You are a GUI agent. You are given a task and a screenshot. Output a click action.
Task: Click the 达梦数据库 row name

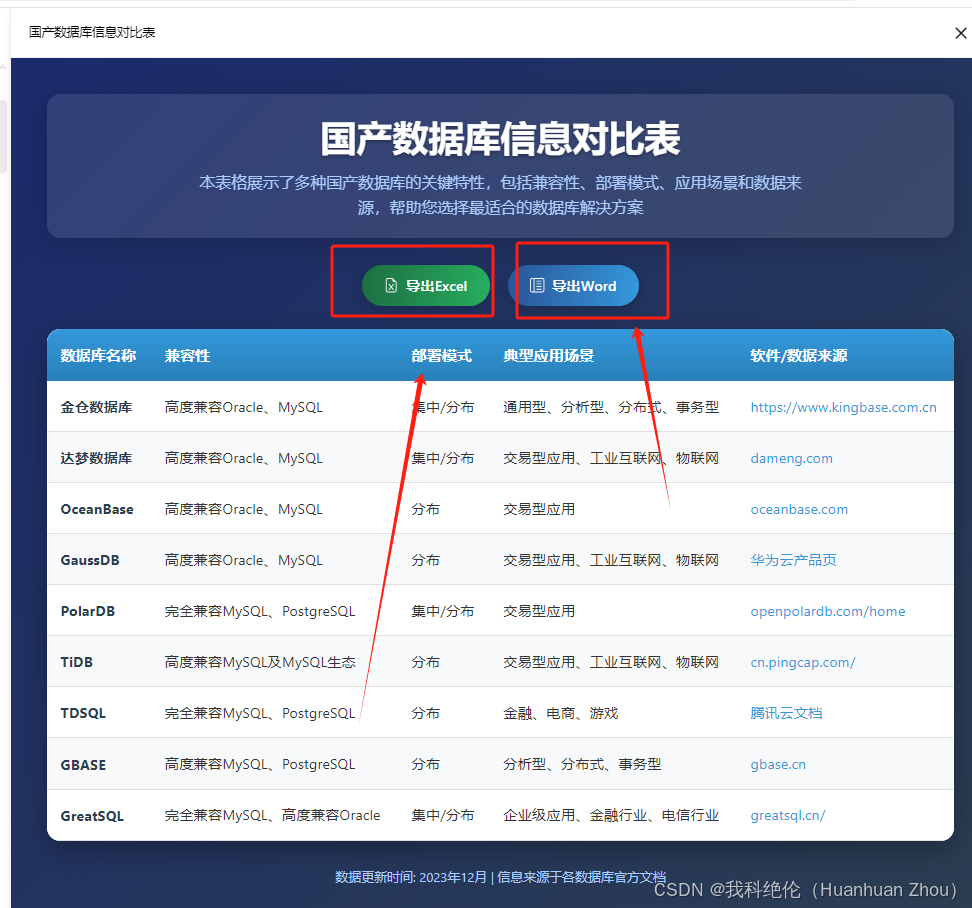(x=96, y=459)
